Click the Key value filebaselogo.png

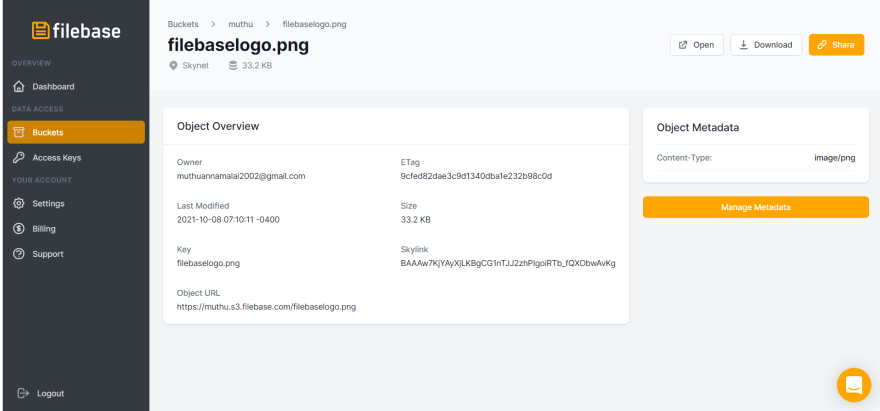tap(208, 263)
